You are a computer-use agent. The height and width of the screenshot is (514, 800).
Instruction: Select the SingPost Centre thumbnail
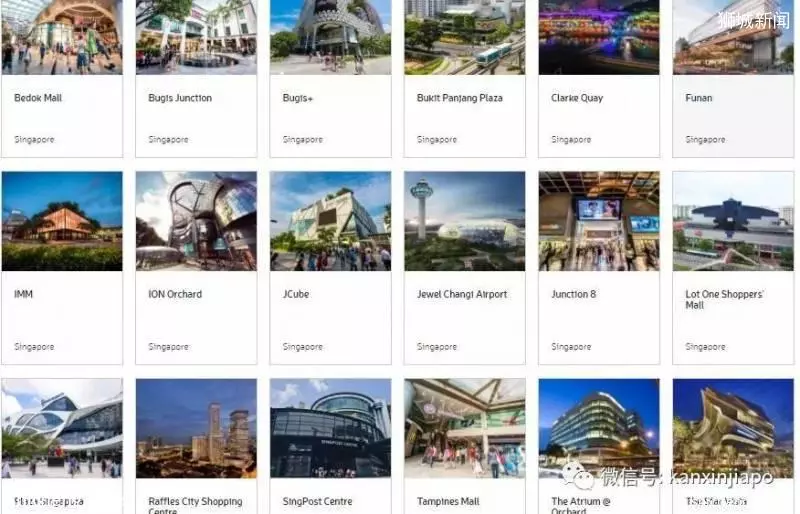tap(331, 428)
